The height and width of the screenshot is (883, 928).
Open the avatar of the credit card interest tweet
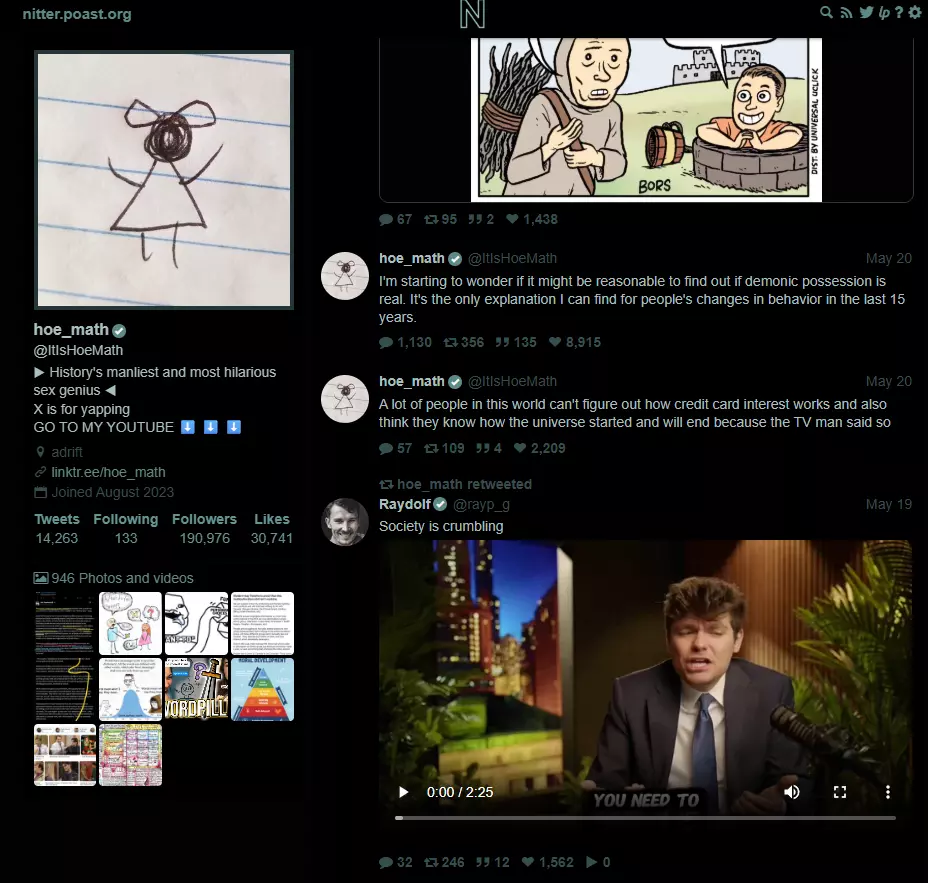tap(344, 399)
